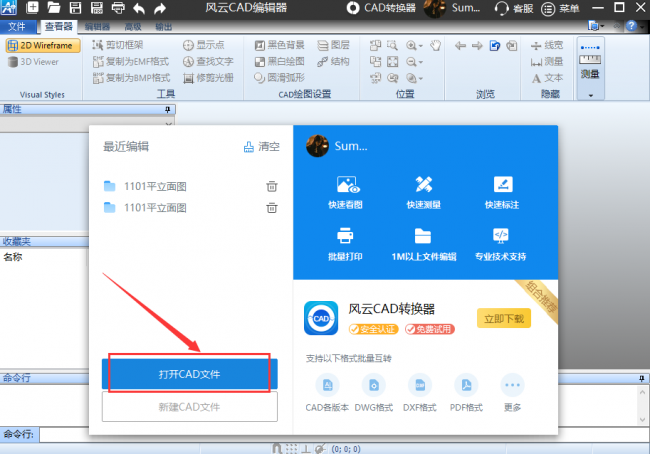Toggle 测量 in the 隐藏 group

[x=547, y=62]
